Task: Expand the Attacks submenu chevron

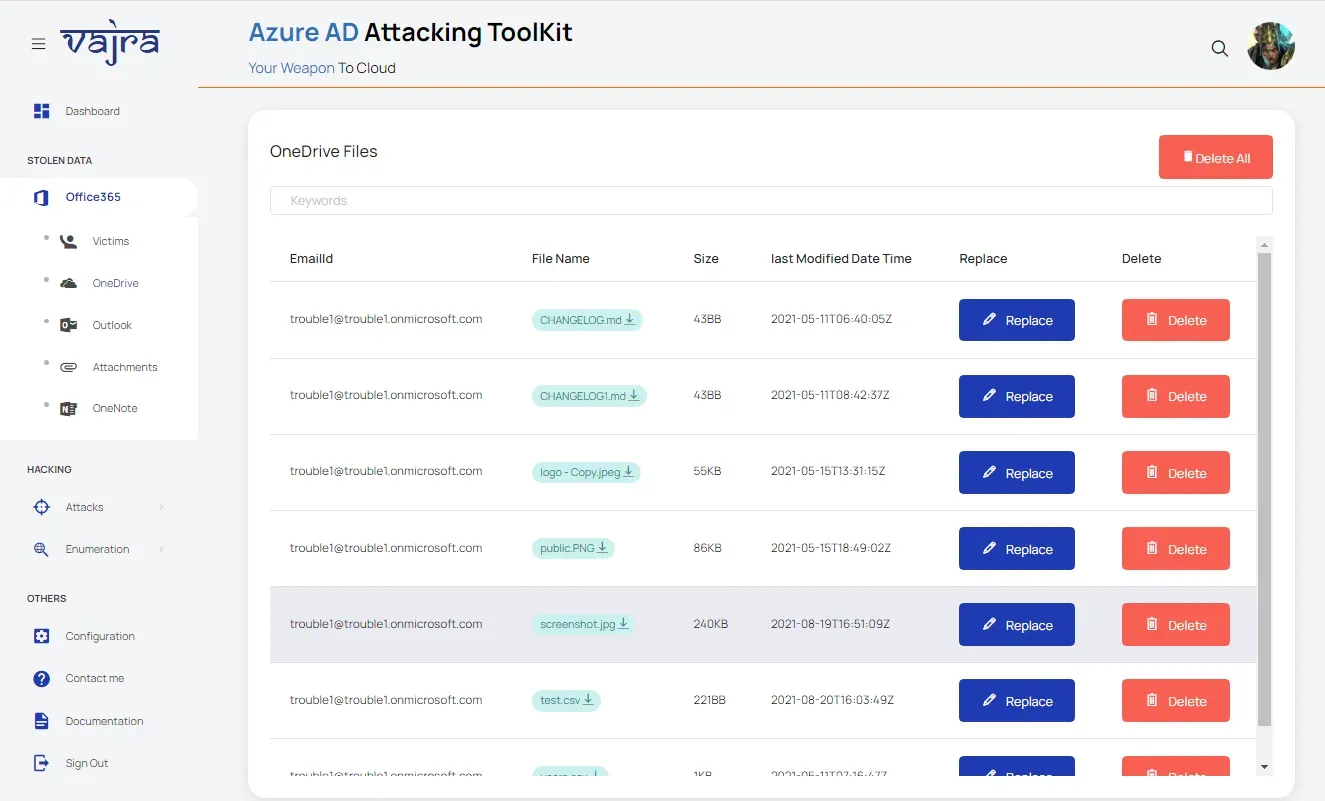Action: tap(161, 507)
